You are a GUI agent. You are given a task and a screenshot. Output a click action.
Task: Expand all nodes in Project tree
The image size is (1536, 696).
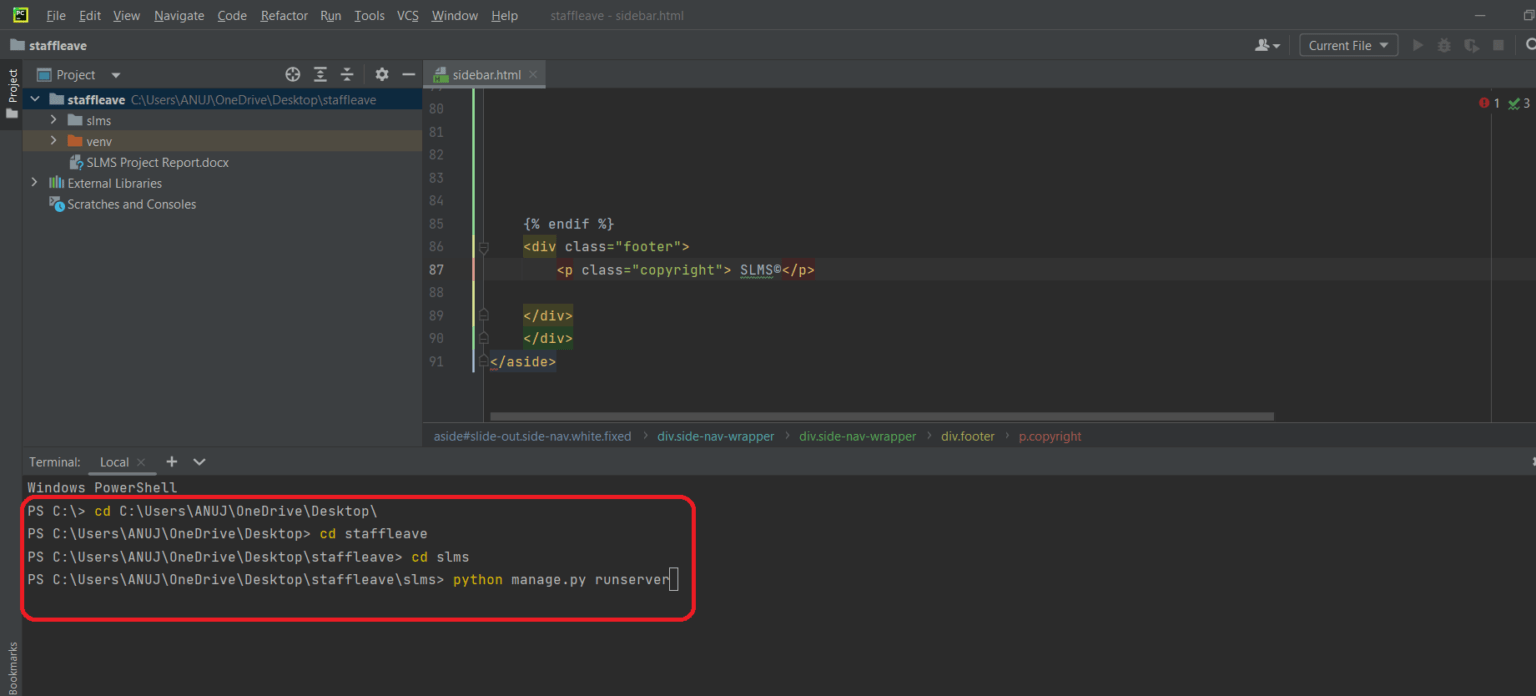point(319,74)
